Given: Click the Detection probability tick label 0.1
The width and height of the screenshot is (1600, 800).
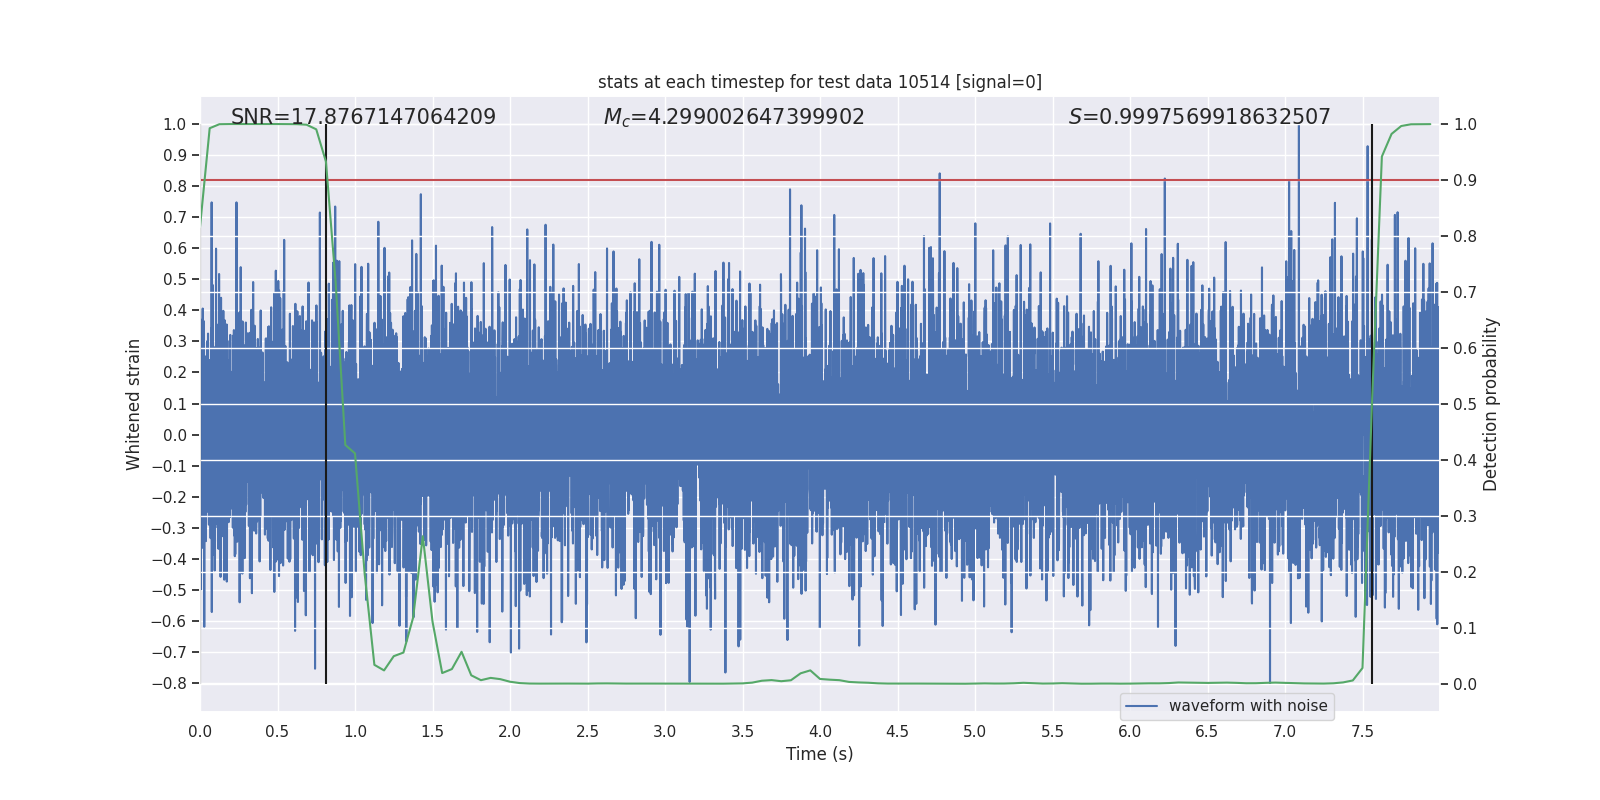Looking at the screenshot, I should (x=1465, y=629).
